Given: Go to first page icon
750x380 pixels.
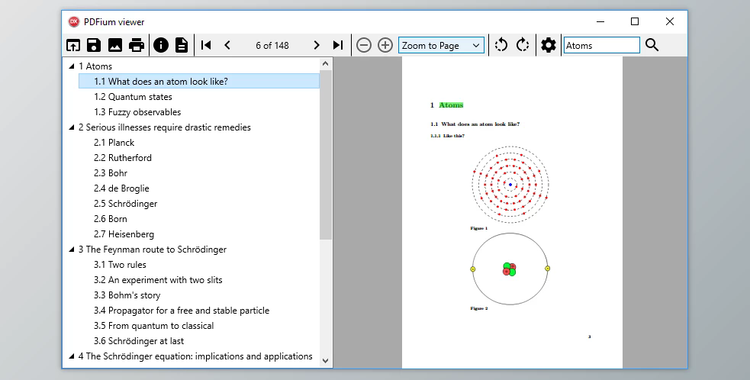Looking at the screenshot, I should coord(206,45).
